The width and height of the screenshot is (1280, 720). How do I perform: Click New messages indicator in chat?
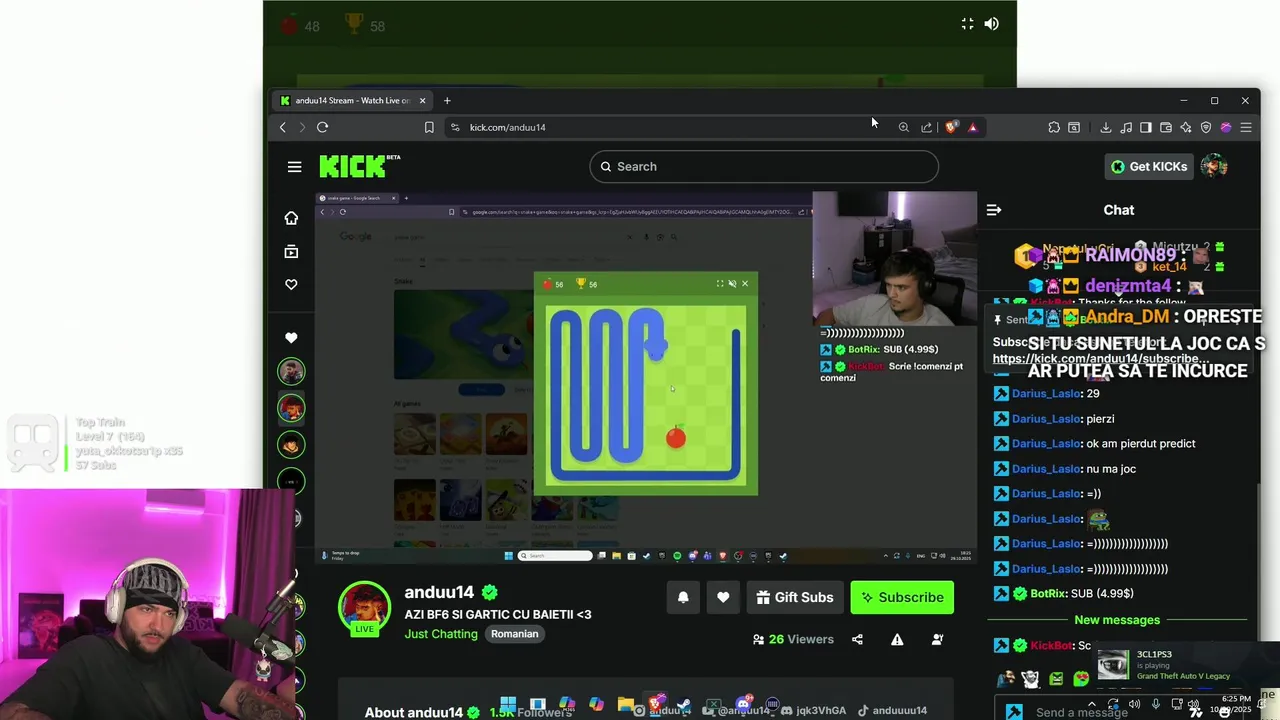1117,620
